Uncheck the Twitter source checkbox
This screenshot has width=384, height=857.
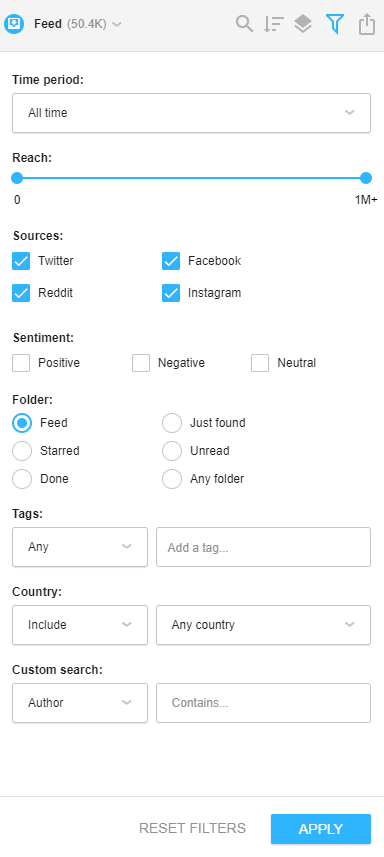click(x=21, y=261)
